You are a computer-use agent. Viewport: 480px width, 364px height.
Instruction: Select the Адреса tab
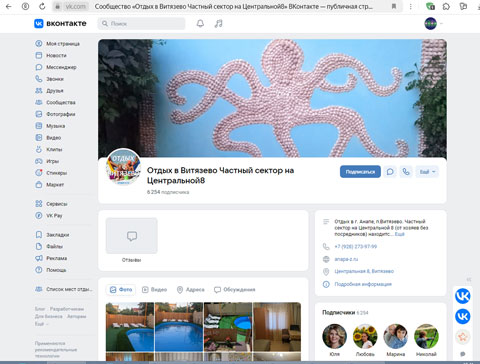tap(190, 290)
